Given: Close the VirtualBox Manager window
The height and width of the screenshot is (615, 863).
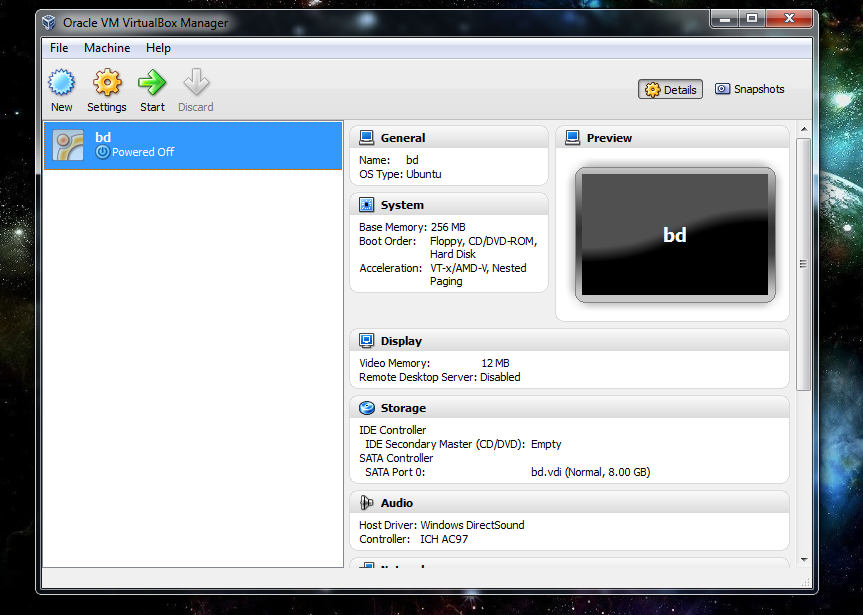Looking at the screenshot, I should 789,19.
